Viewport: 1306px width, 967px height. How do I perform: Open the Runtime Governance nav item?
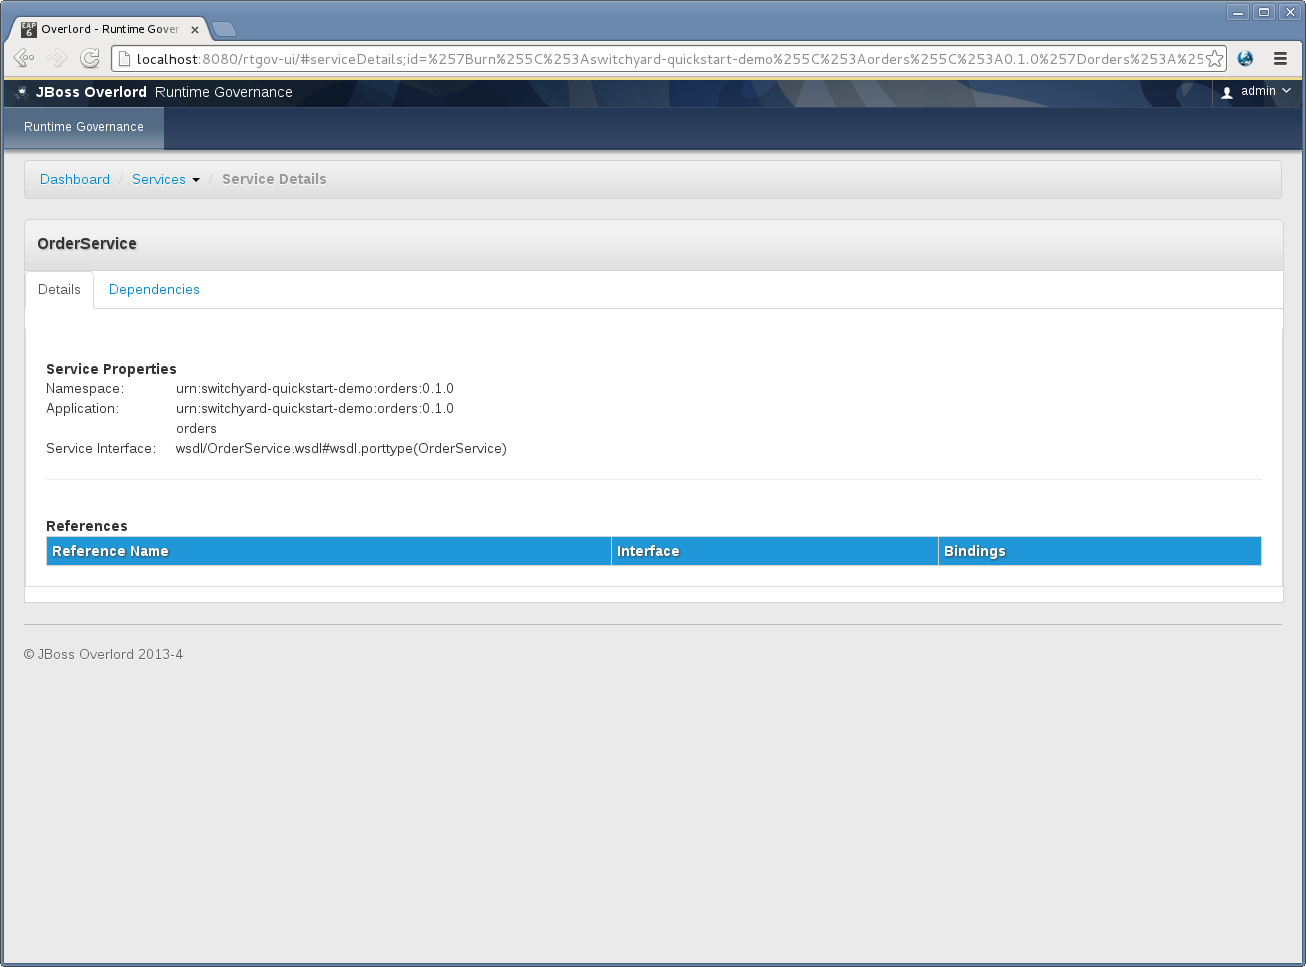[84, 127]
